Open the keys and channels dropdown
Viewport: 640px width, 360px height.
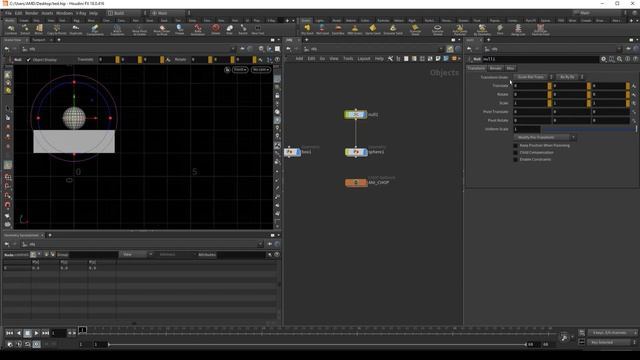point(612,333)
